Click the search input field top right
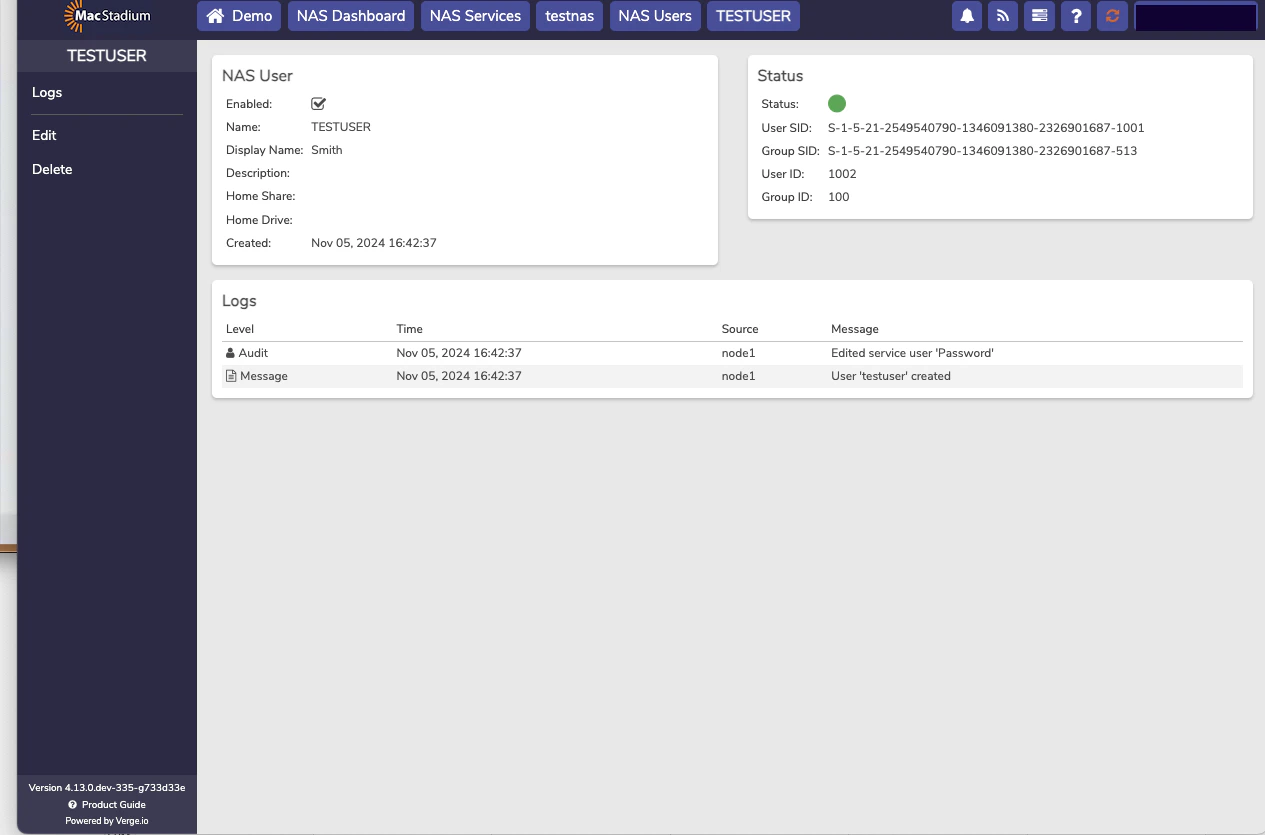This screenshot has width=1265, height=835. tap(1195, 16)
